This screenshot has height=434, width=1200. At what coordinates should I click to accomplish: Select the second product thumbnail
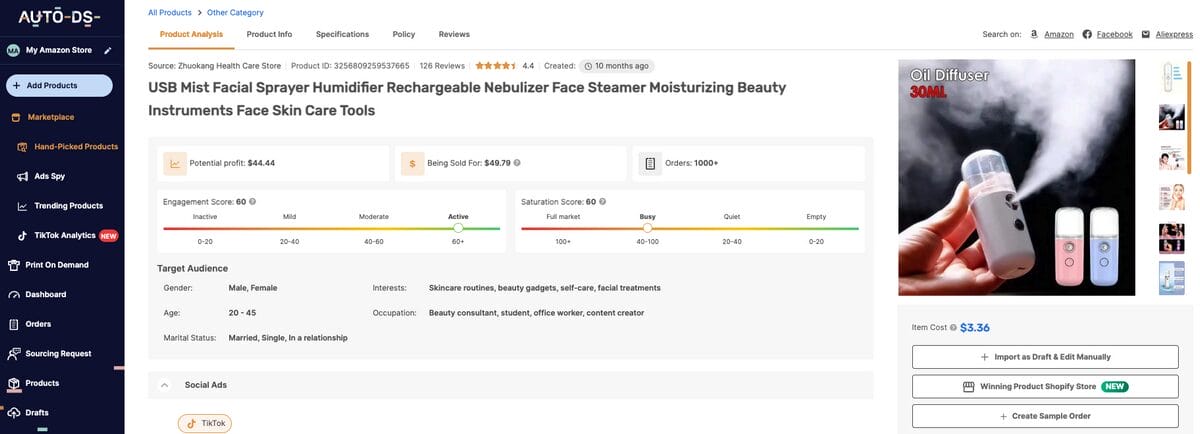point(1170,117)
